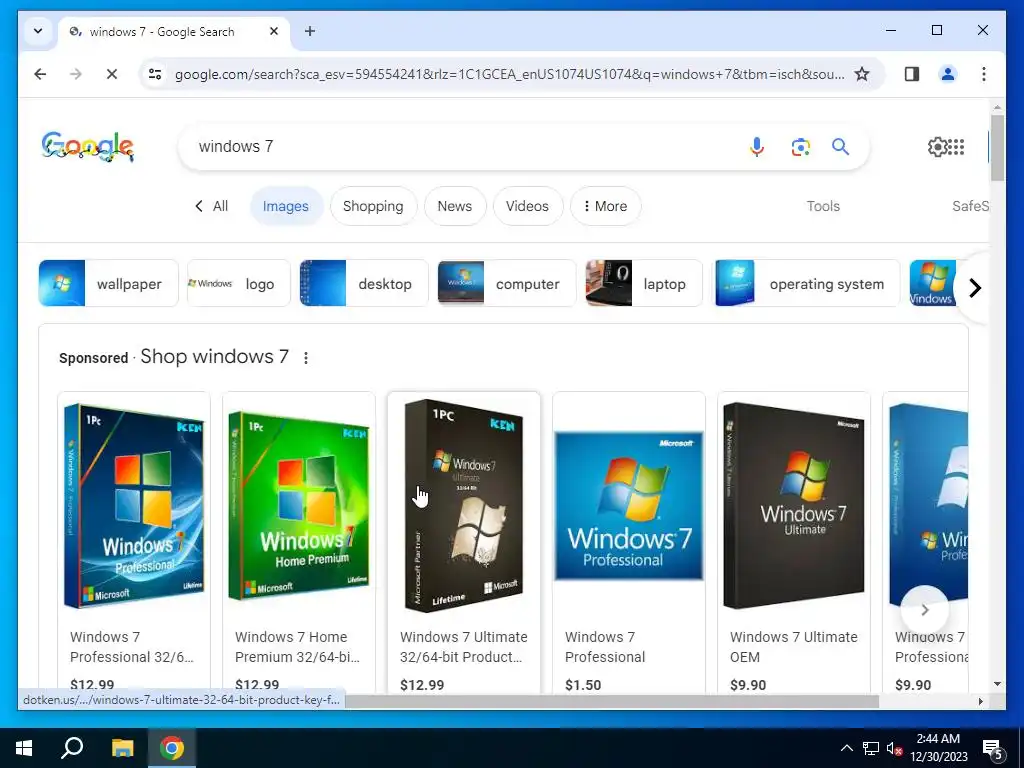Filter images by logo chip
The image size is (1024, 768).
click(238, 283)
